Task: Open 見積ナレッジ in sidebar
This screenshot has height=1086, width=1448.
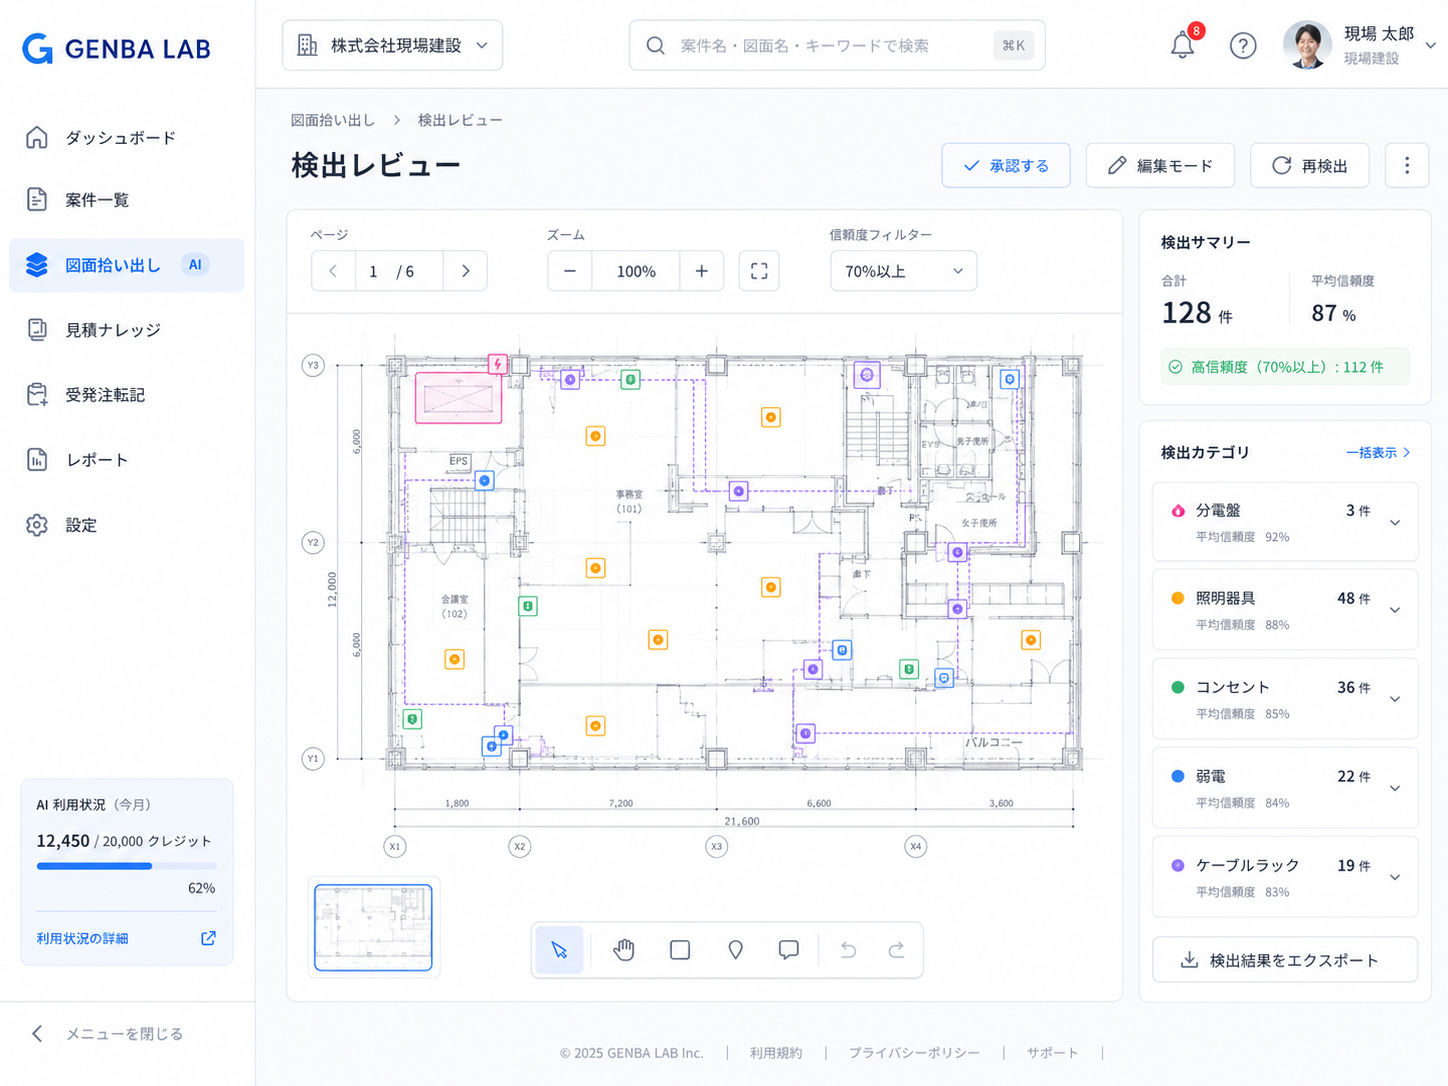Action: (127, 330)
